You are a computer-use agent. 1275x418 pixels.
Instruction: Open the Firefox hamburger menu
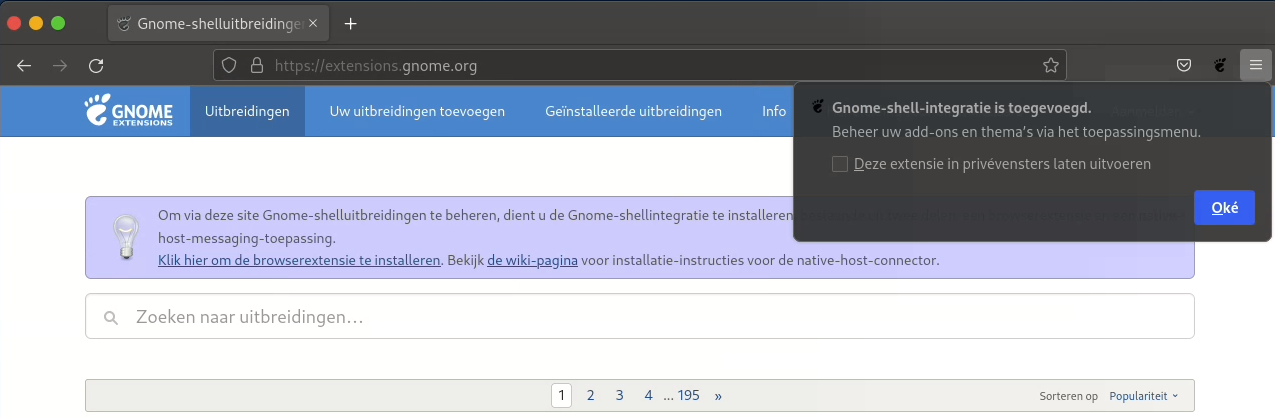[1255, 66]
